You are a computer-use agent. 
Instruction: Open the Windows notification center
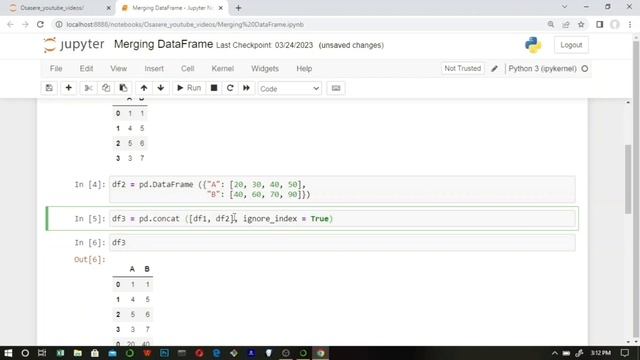point(625,353)
